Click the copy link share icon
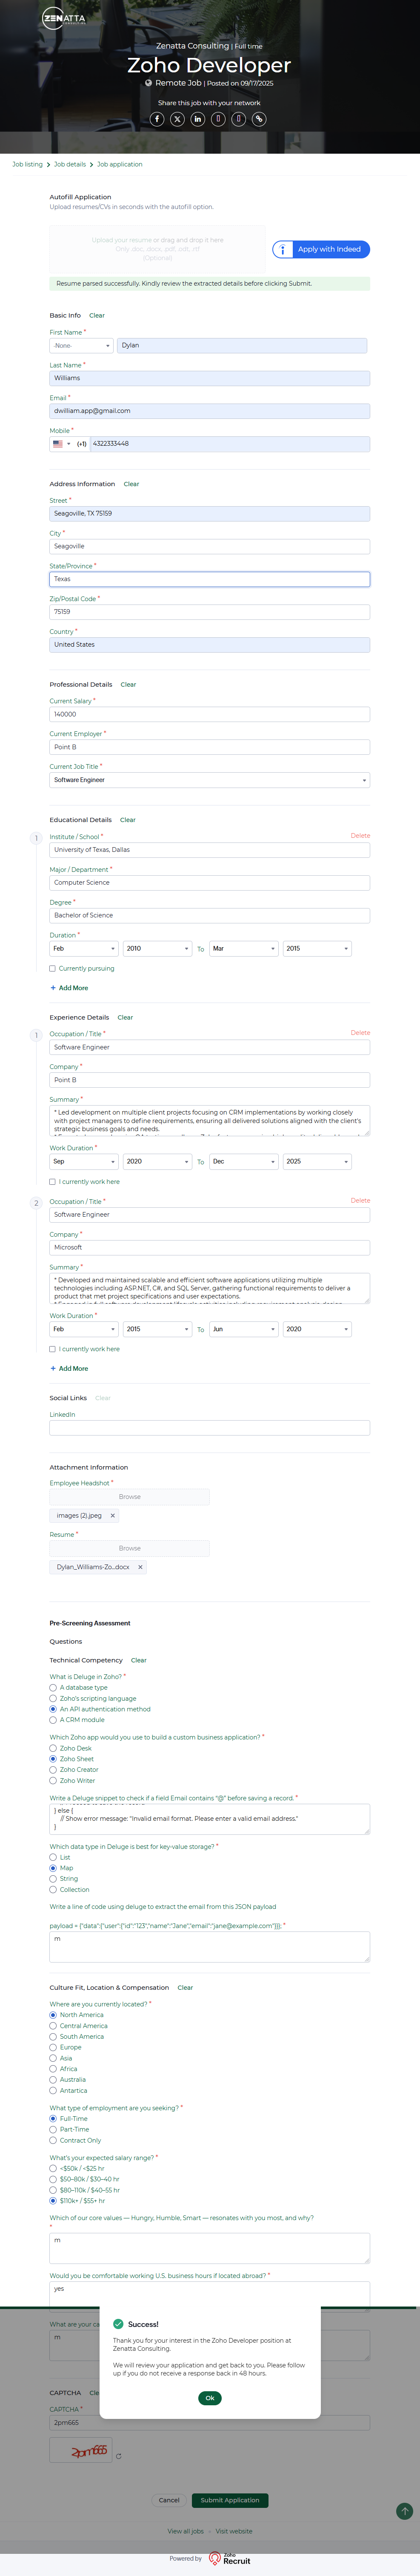This screenshot has width=420, height=2576. pos(259,119)
